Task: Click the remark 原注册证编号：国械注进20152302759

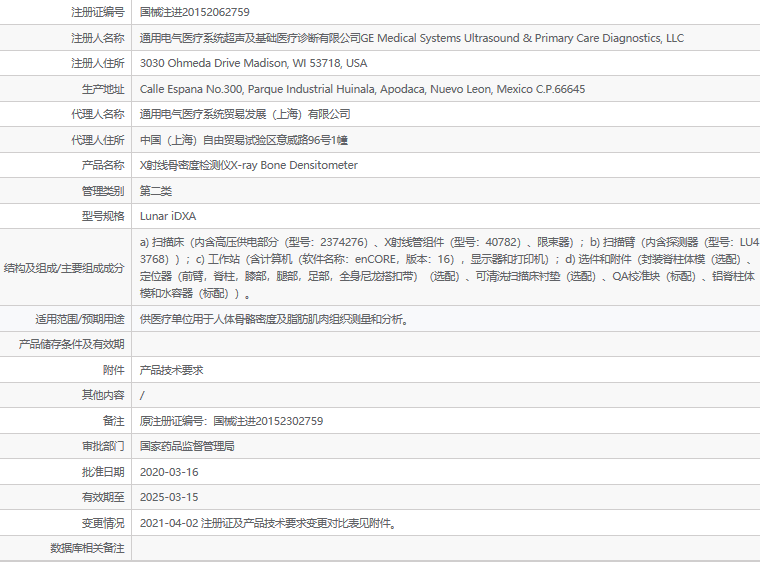Action: 231,421
